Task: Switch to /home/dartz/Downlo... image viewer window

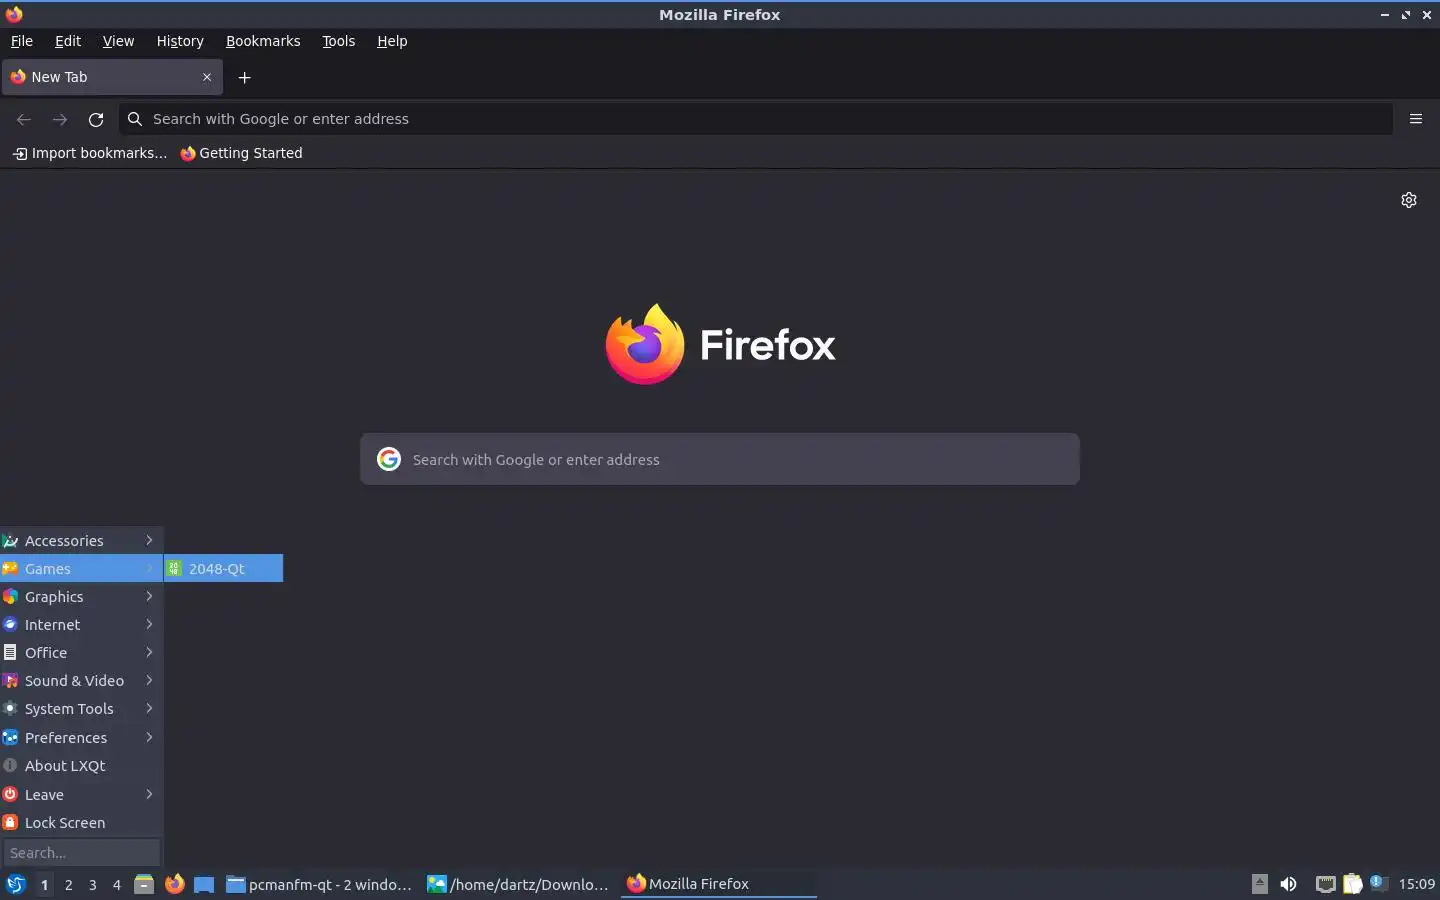Action: click(x=520, y=884)
